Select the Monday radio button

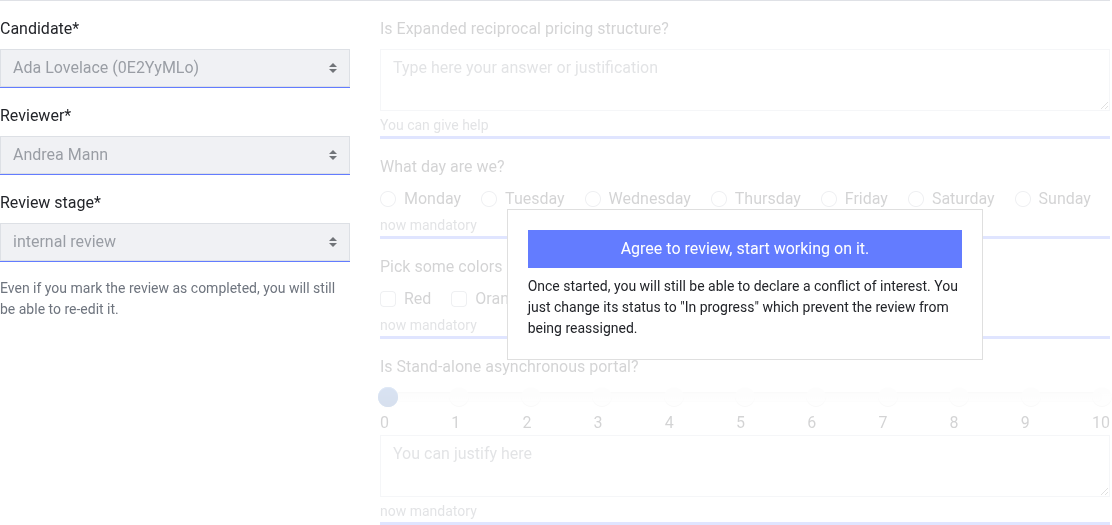pos(389,199)
